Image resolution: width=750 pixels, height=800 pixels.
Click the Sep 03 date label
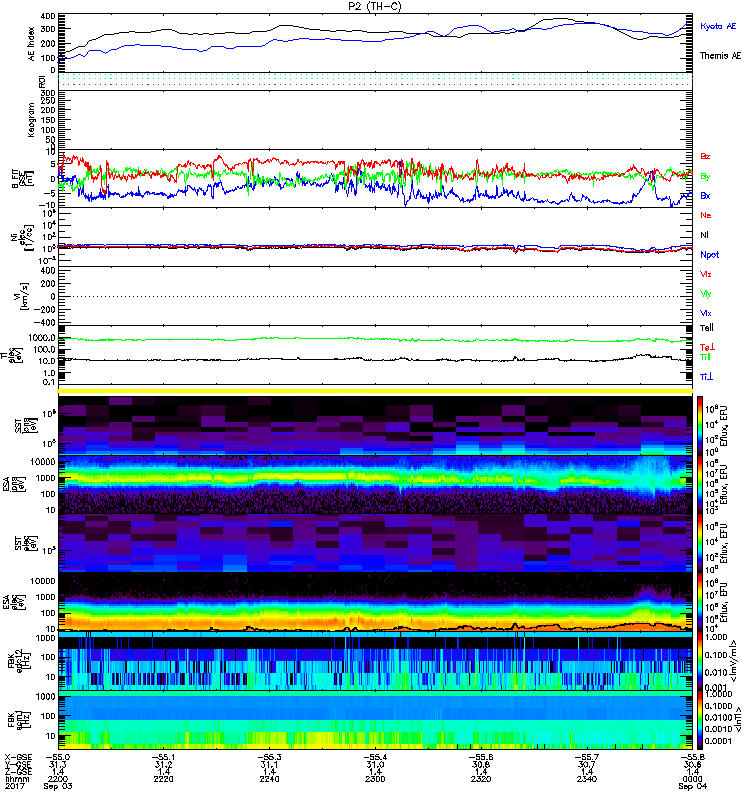58,786
